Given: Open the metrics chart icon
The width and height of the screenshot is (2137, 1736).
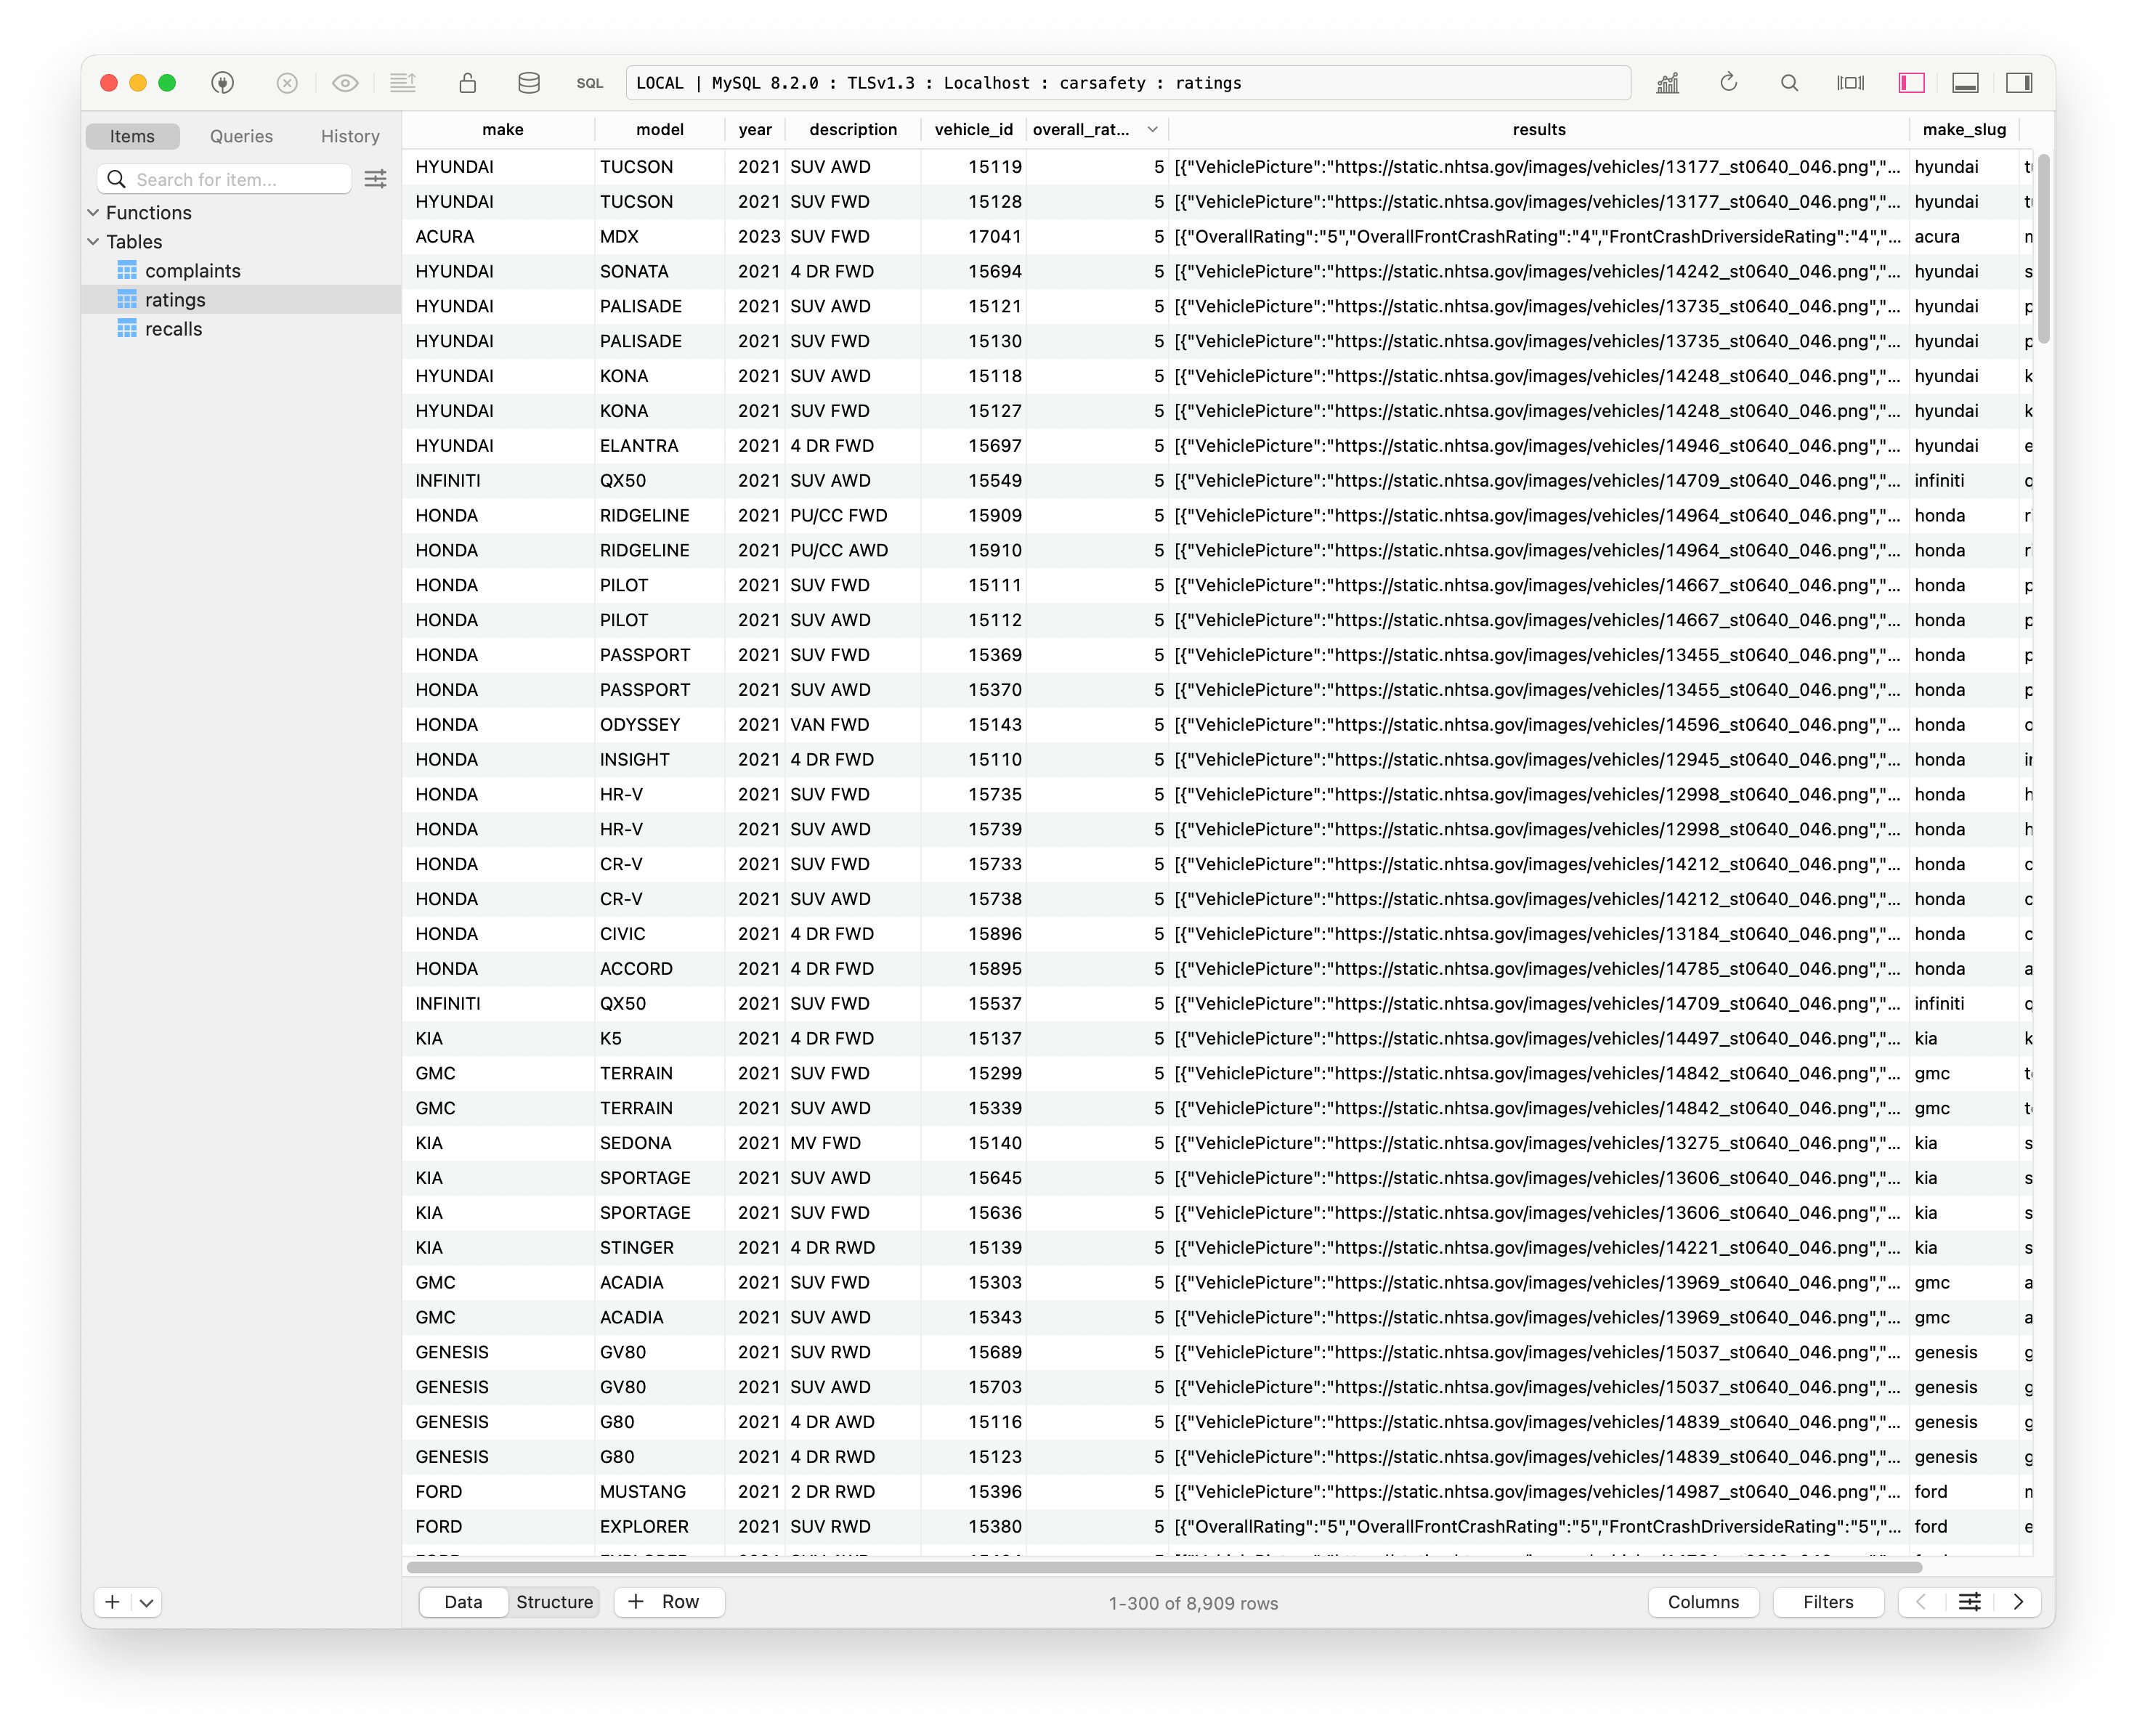Looking at the screenshot, I should 1667,83.
